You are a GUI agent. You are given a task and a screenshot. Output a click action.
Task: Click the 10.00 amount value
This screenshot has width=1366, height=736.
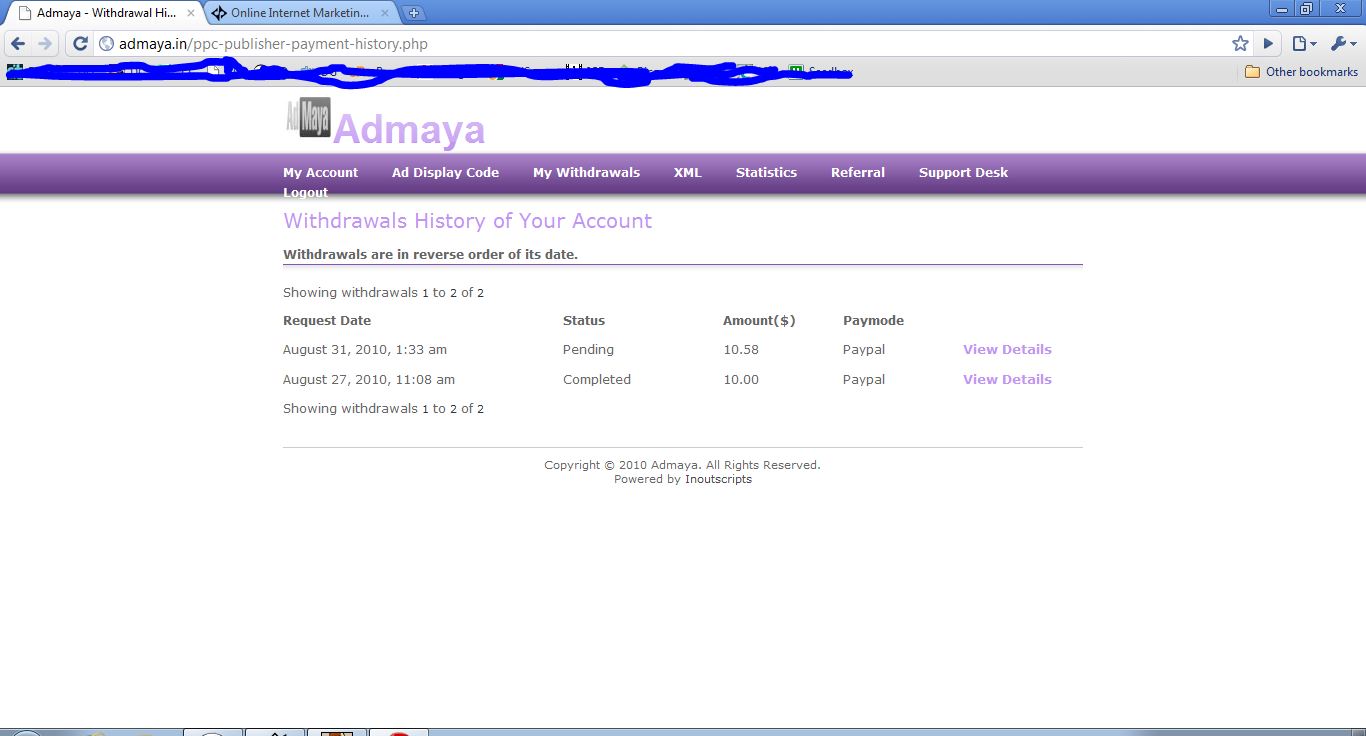pyautogui.click(x=741, y=379)
